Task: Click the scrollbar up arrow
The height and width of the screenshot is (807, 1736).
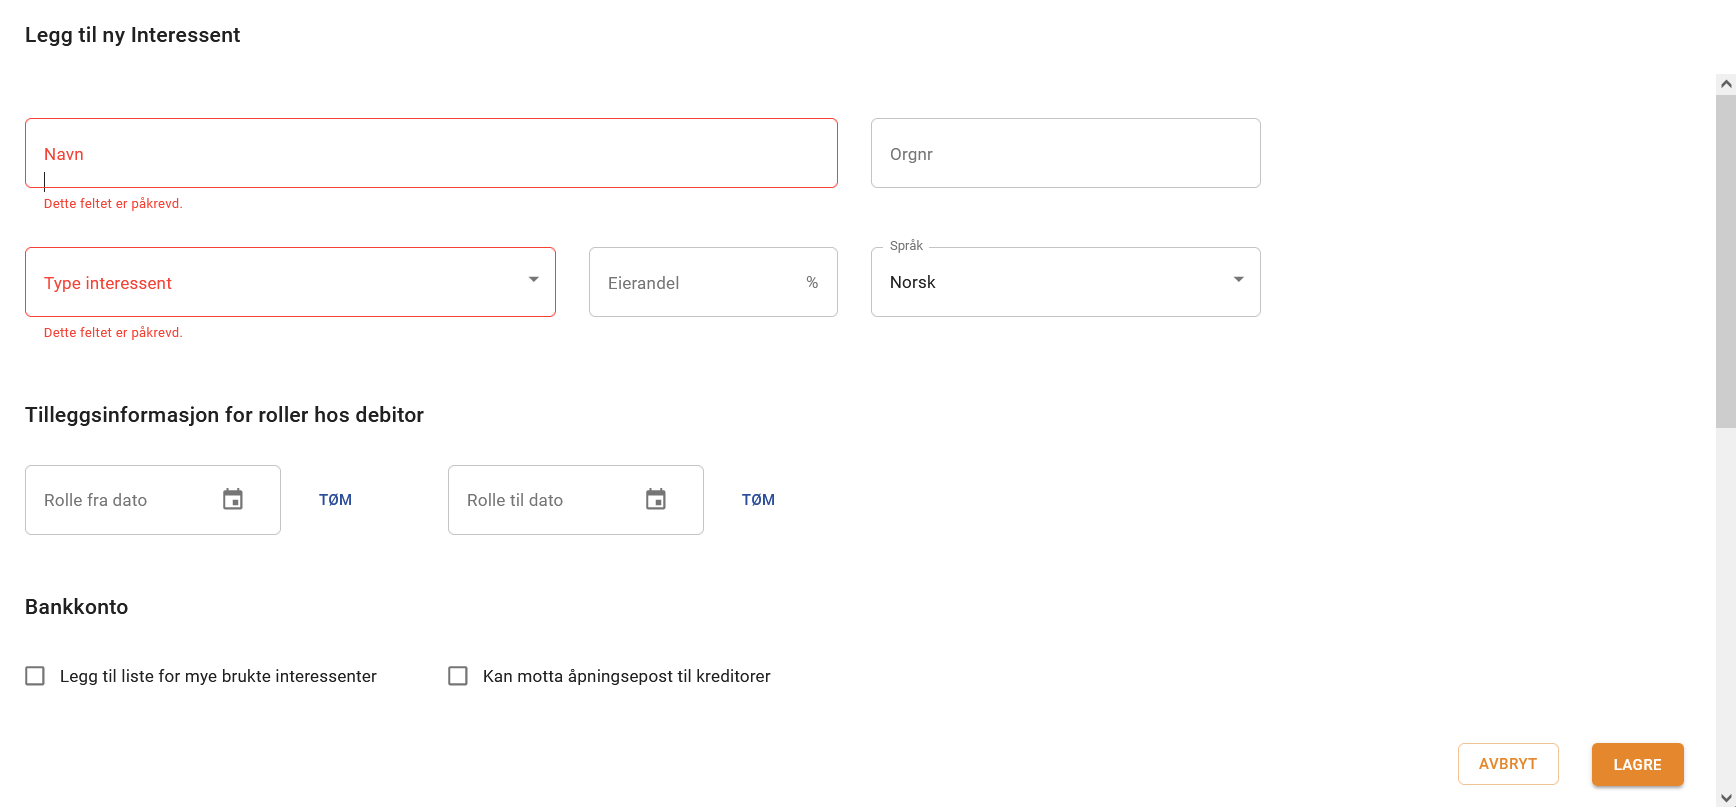Action: click(x=1726, y=84)
